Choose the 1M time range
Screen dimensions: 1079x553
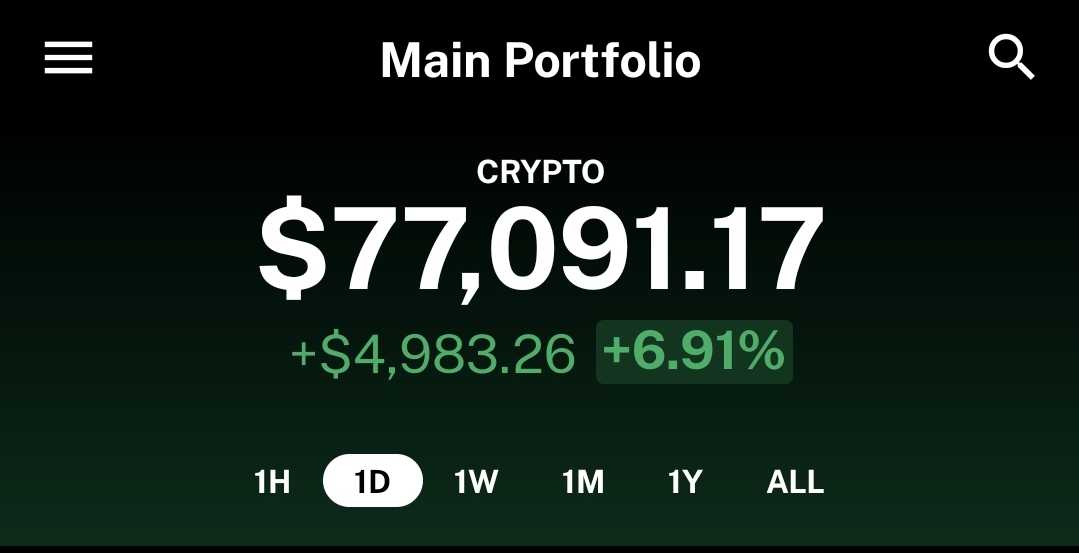583,481
